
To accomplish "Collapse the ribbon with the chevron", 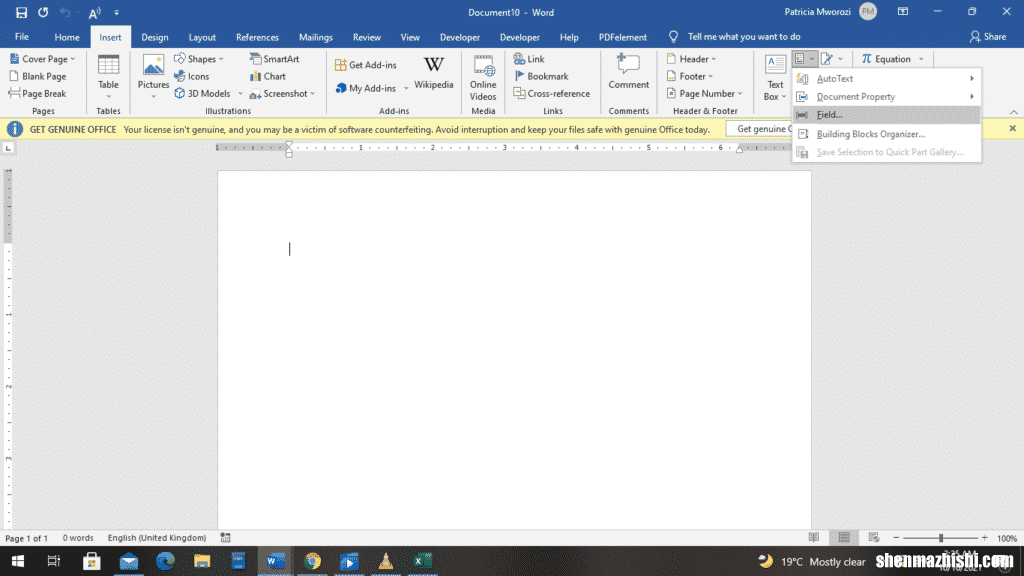I will tap(1013, 112).
